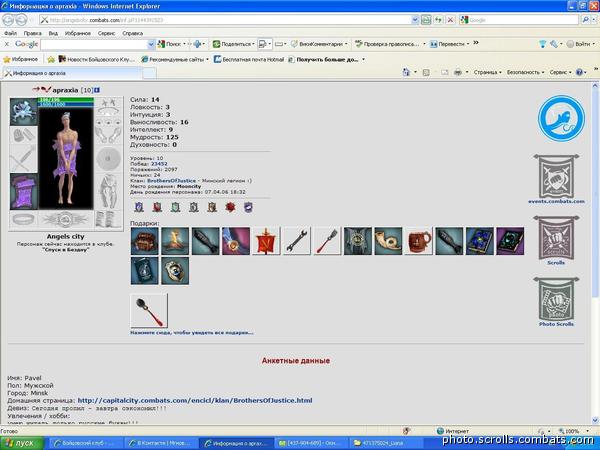
Task: Click the Новости Бойцовского Клуба favorite link
Action: click(x=96, y=59)
